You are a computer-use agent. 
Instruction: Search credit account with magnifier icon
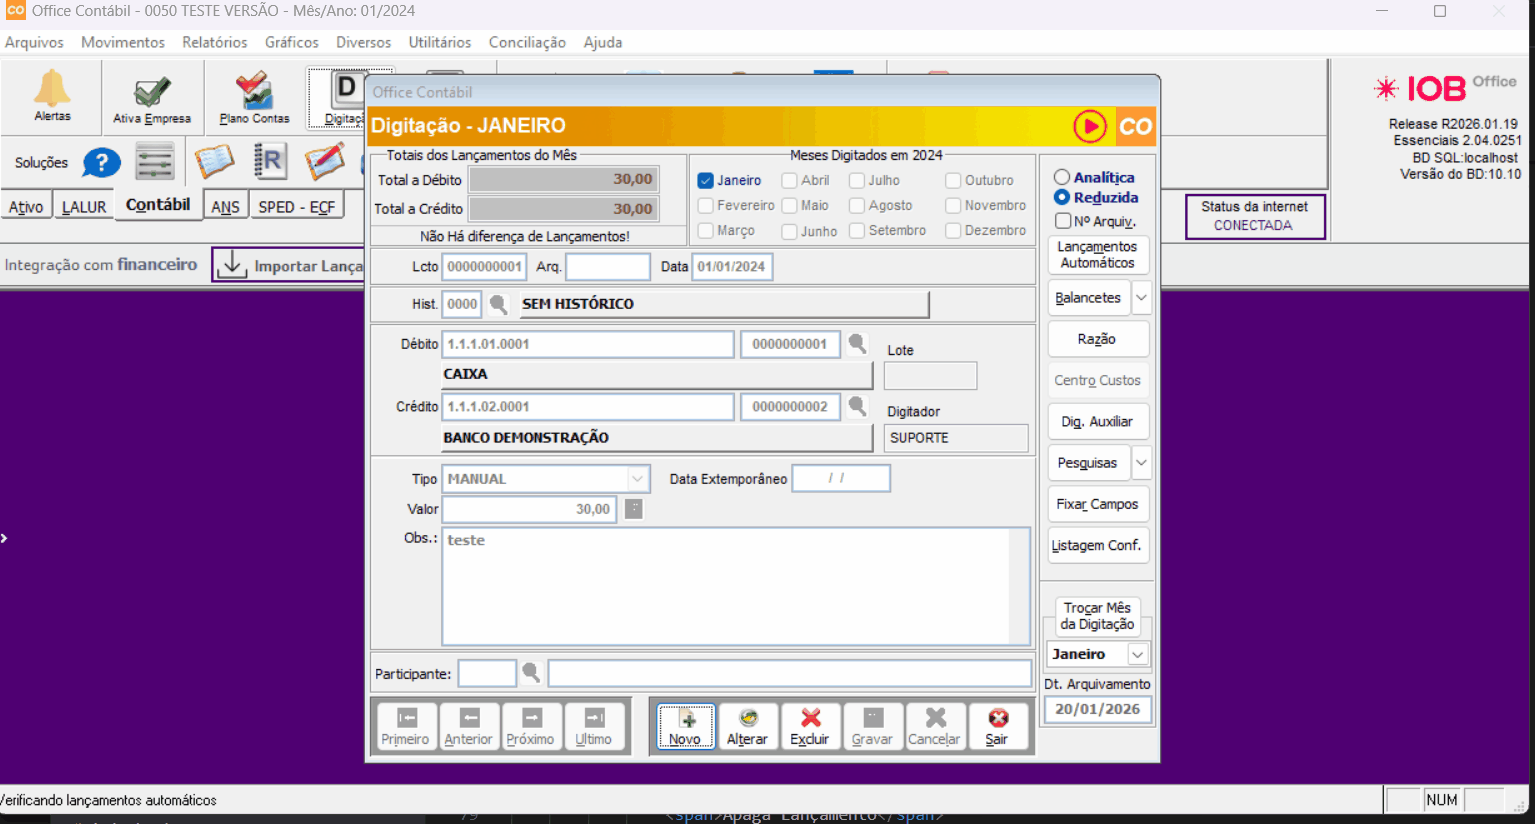click(x=857, y=406)
